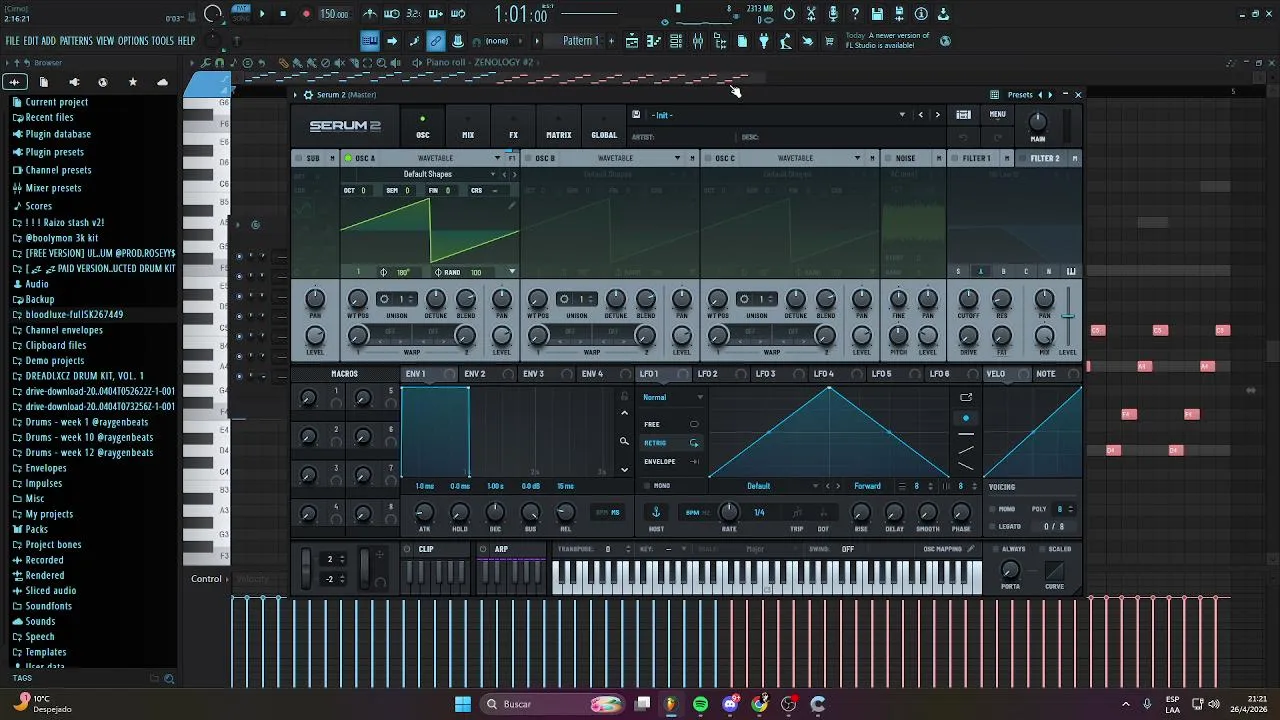Check the SCALED checkbox

(x=1041, y=549)
